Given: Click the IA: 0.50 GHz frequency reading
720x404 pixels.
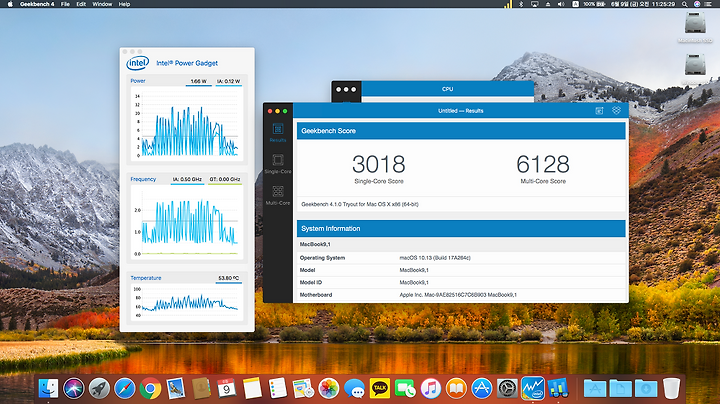Looking at the screenshot, I should coord(187,180).
